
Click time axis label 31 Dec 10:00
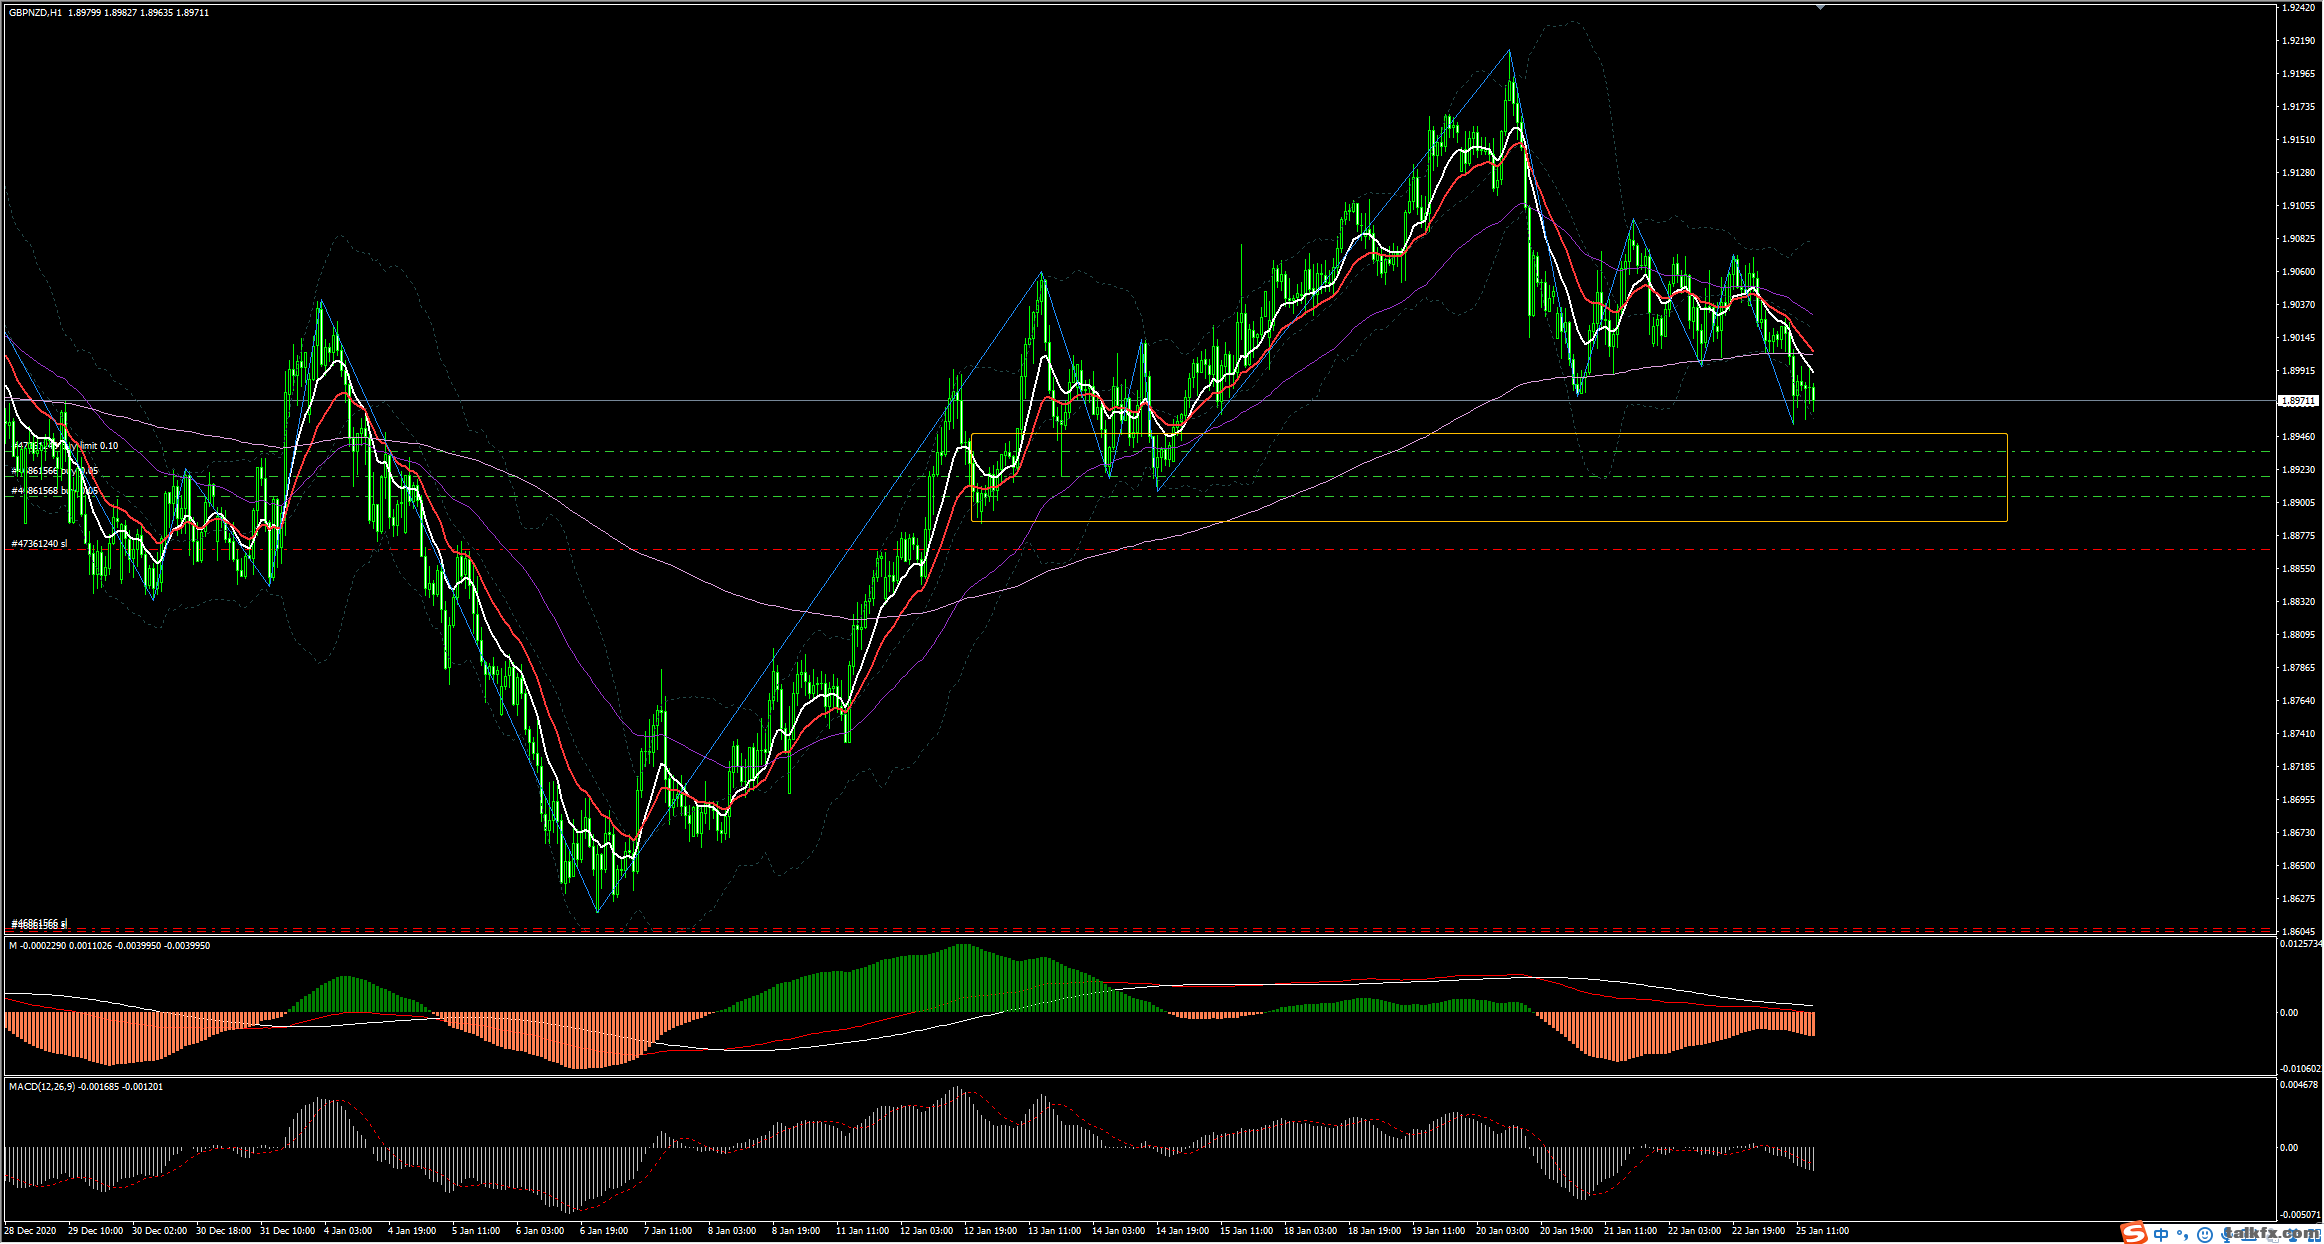287,1231
